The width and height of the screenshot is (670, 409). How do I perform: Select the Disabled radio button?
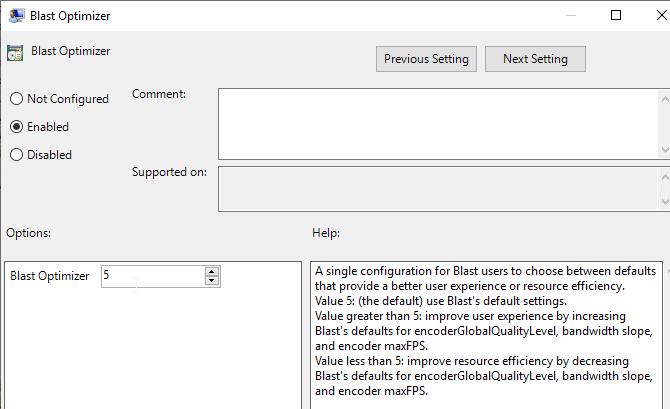click(16, 155)
